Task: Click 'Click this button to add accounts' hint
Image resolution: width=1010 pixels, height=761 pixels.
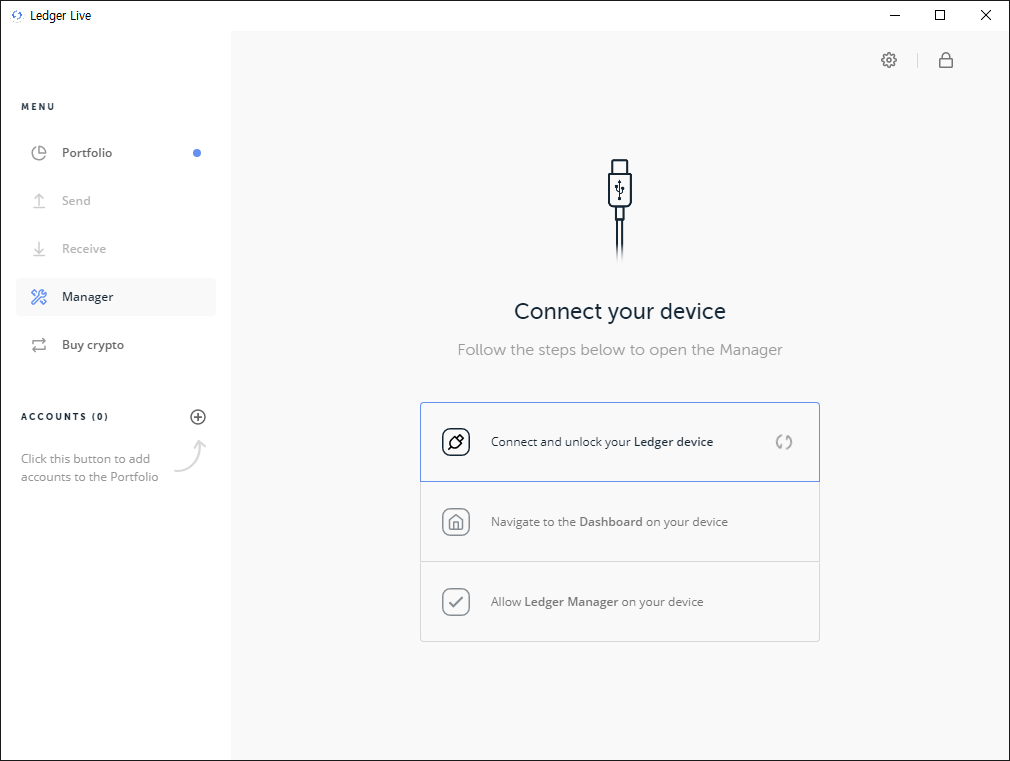Action: click(x=90, y=468)
